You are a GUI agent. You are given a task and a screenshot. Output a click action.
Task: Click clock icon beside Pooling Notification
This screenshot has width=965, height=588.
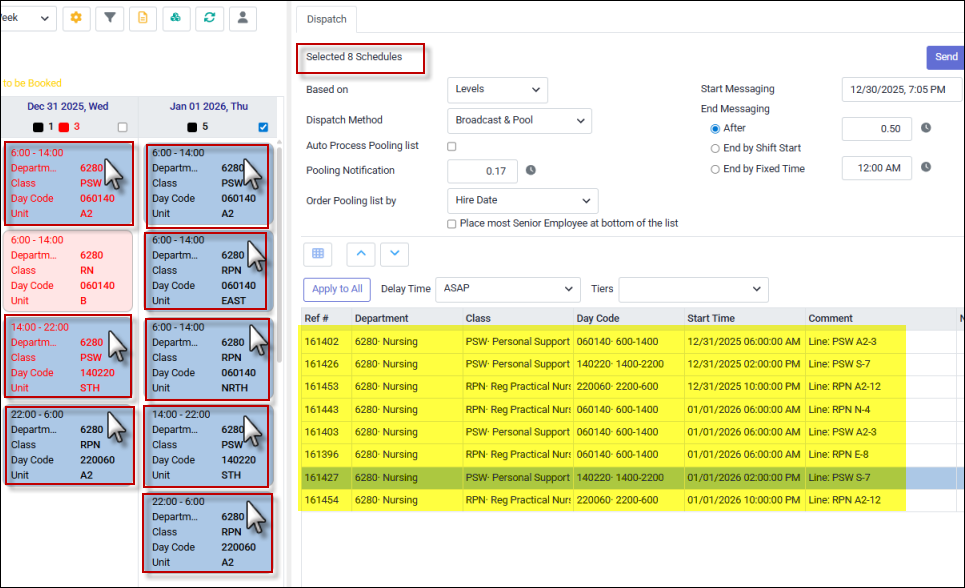click(x=531, y=171)
